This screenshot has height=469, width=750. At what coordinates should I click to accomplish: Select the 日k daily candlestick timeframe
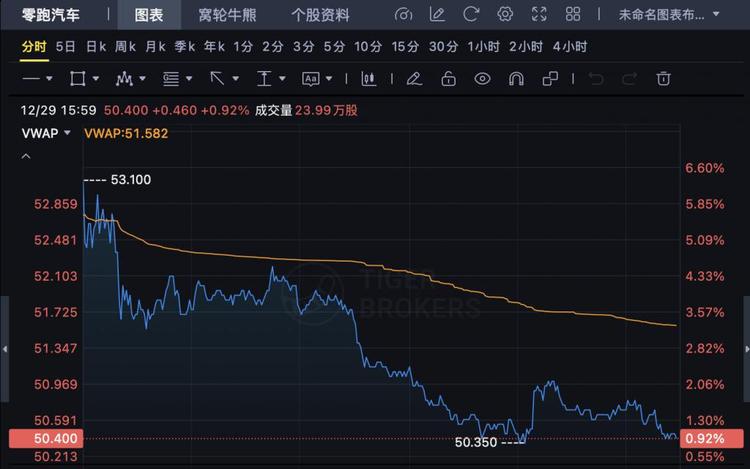click(96, 47)
